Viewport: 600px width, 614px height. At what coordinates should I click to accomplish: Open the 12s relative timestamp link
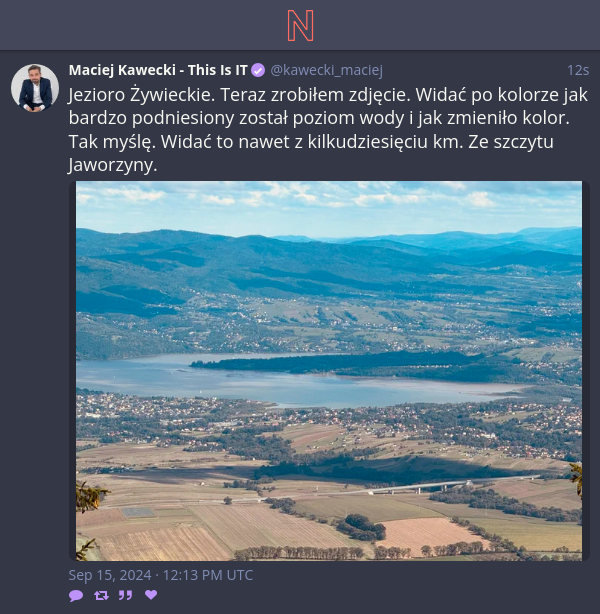(578, 70)
